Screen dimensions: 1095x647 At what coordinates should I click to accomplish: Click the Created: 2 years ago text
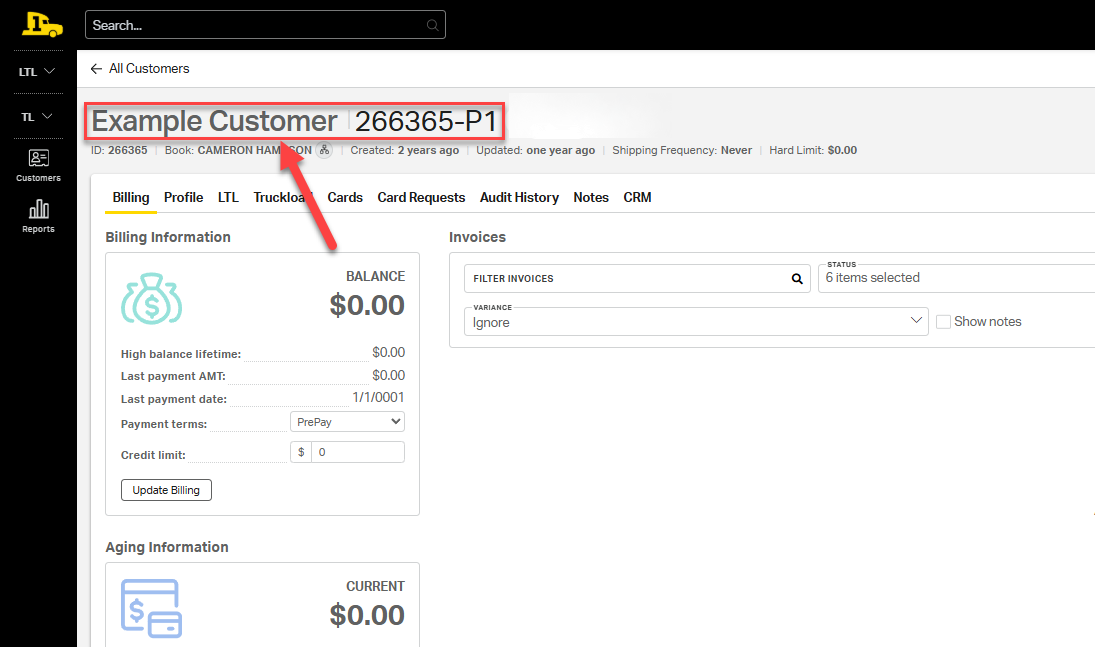pyautogui.click(x=404, y=150)
